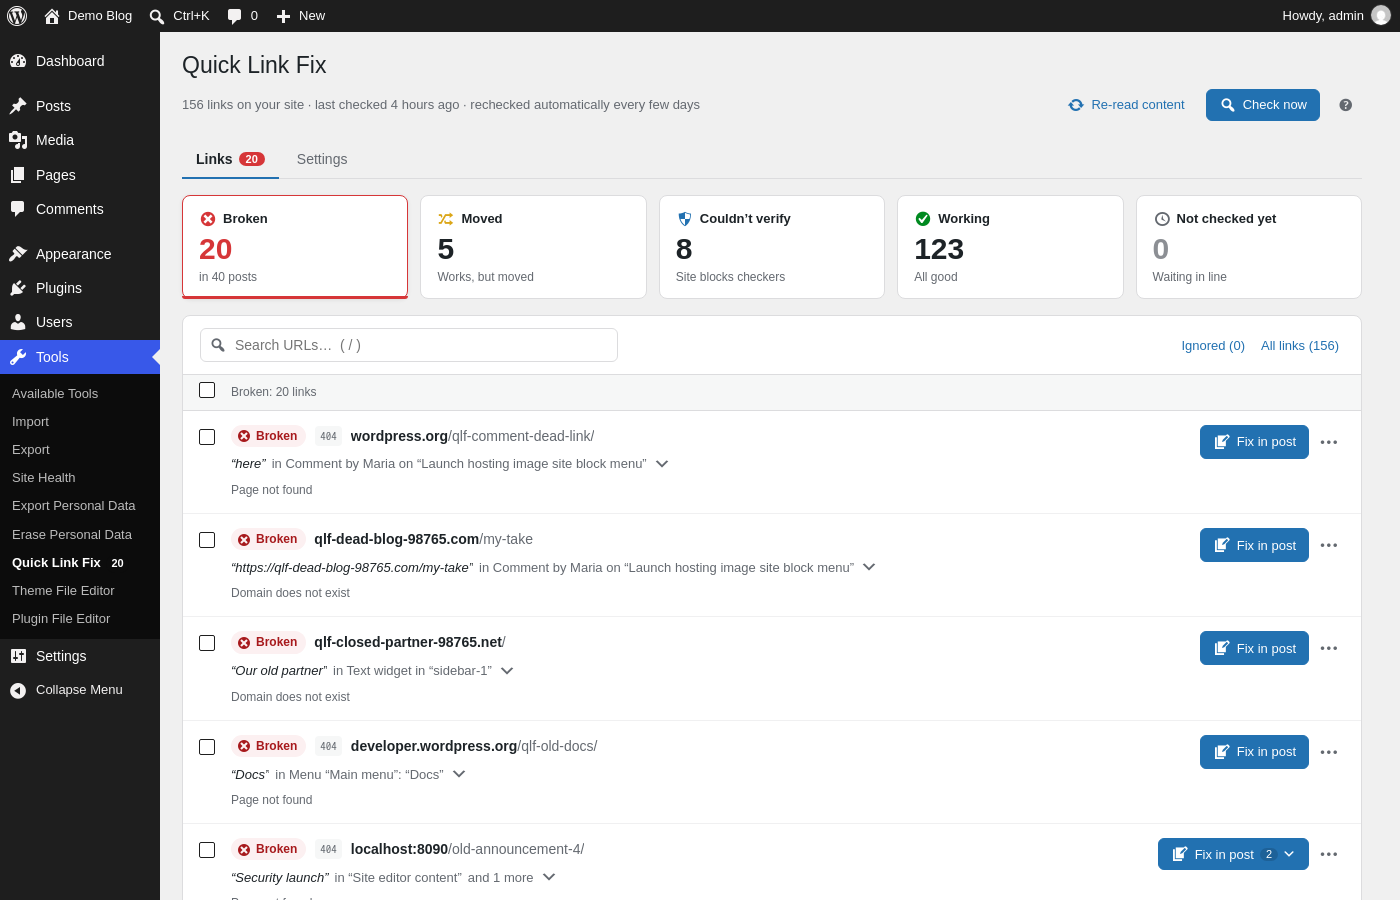The height and width of the screenshot is (900, 1400).
Task: Click the New plus item in admin bar
Action: pos(300,16)
